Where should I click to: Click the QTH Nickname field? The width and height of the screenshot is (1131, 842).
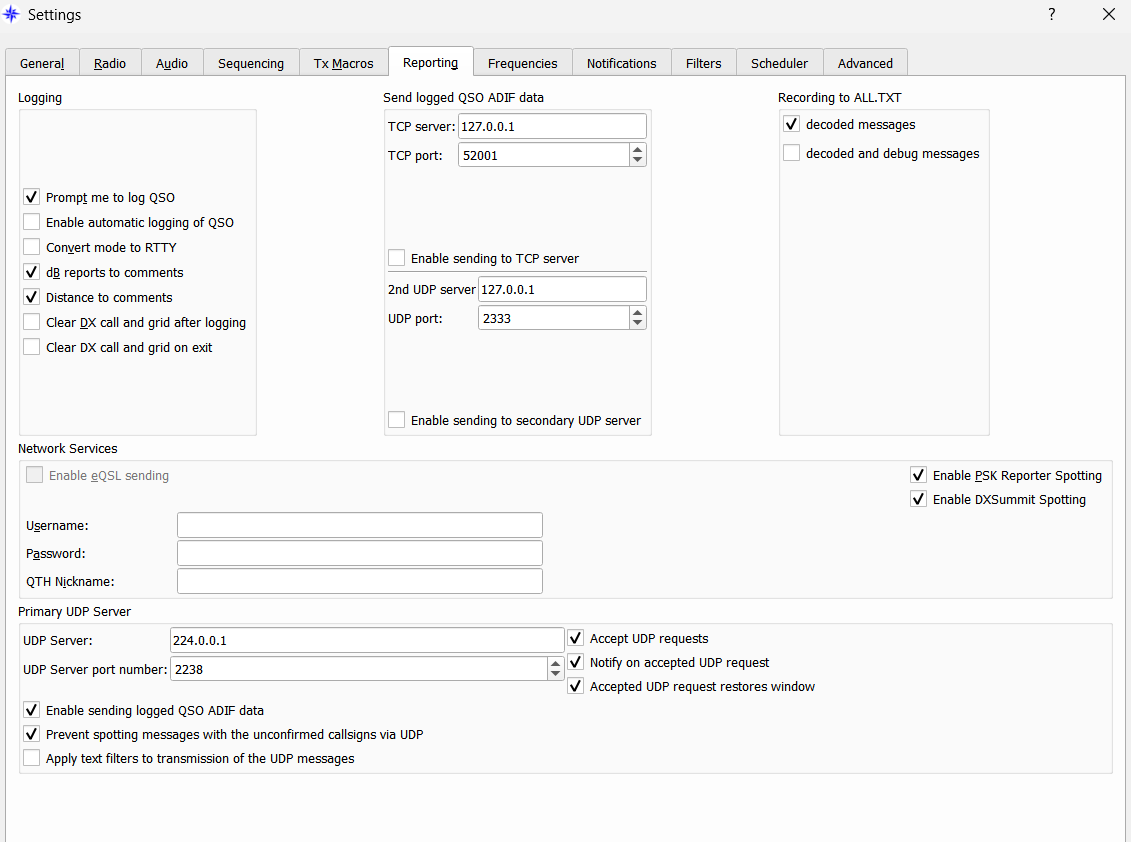coord(360,582)
